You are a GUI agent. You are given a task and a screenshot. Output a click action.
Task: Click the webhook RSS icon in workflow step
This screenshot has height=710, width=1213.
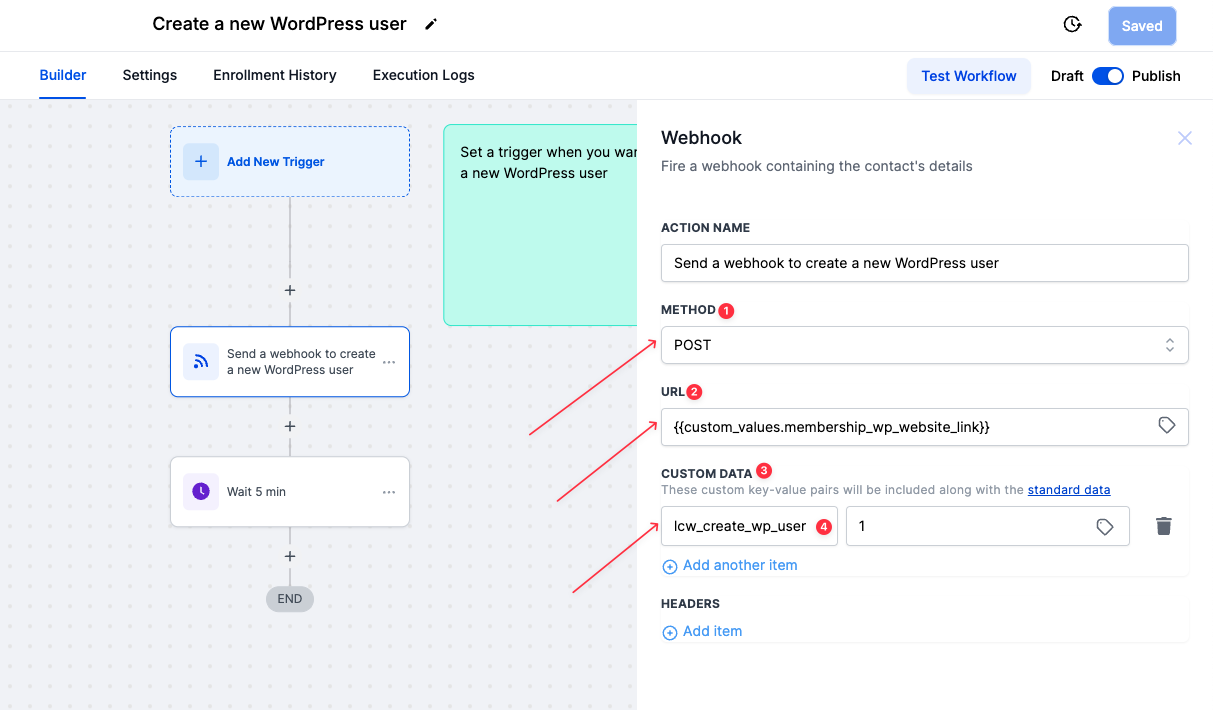(201, 362)
